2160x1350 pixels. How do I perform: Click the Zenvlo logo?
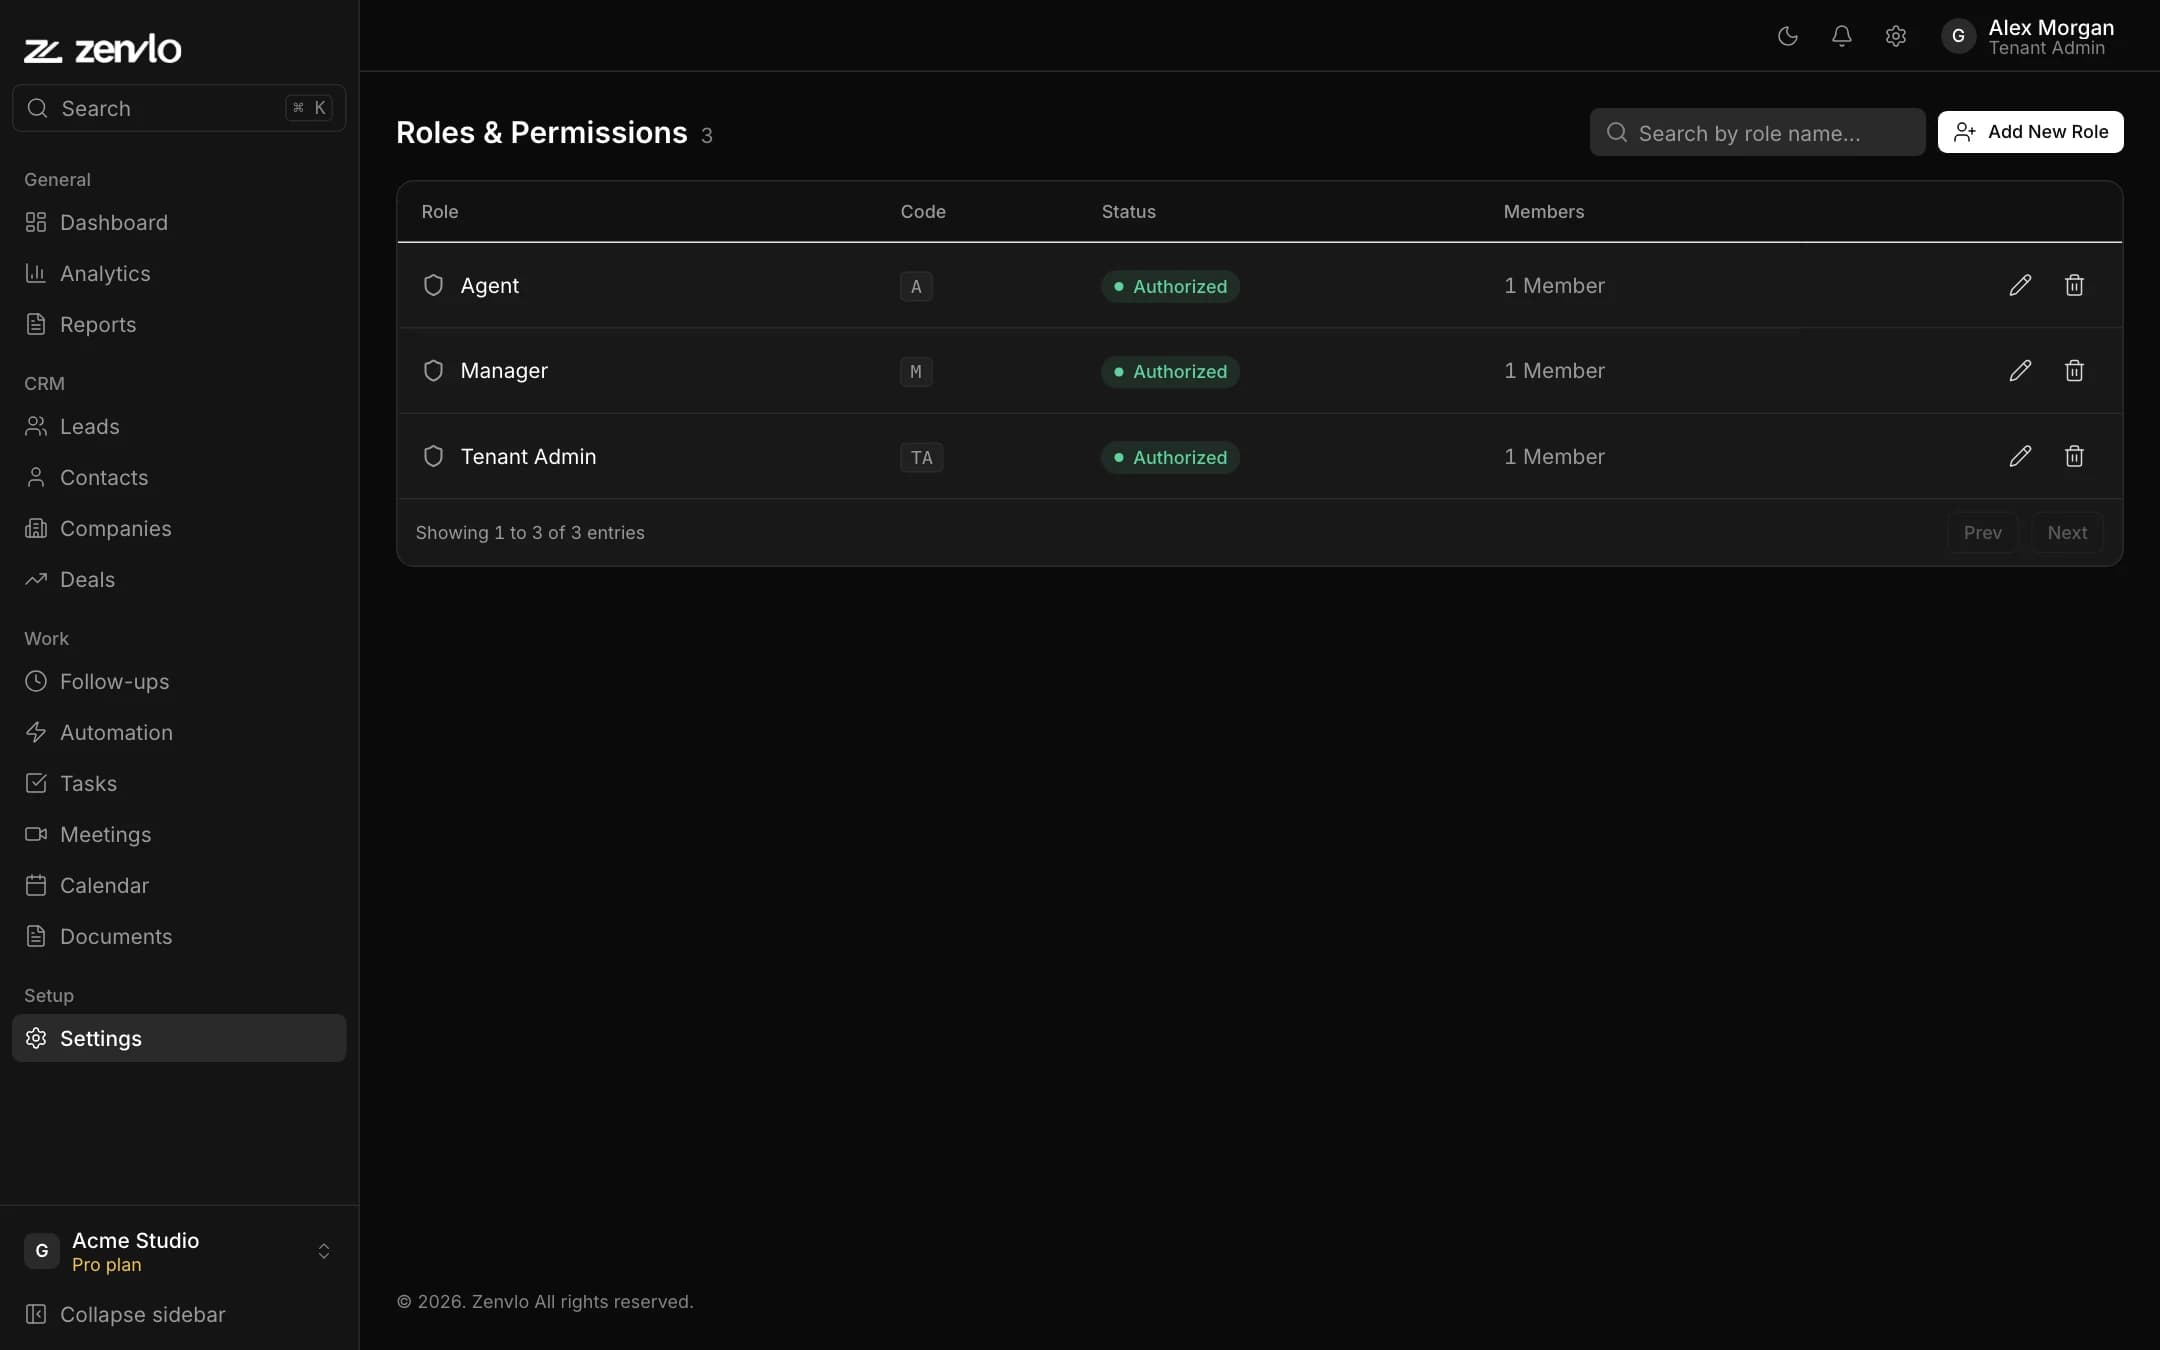click(102, 48)
